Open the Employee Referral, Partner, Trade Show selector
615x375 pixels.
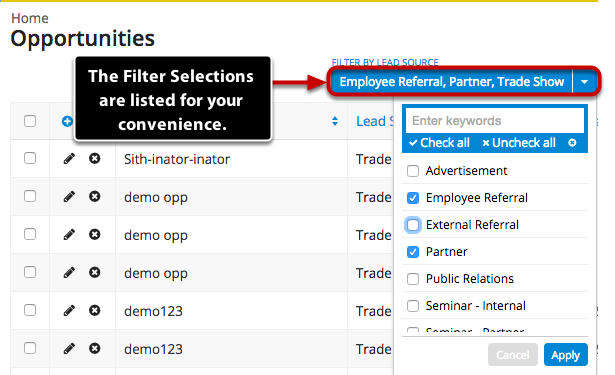pos(451,82)
